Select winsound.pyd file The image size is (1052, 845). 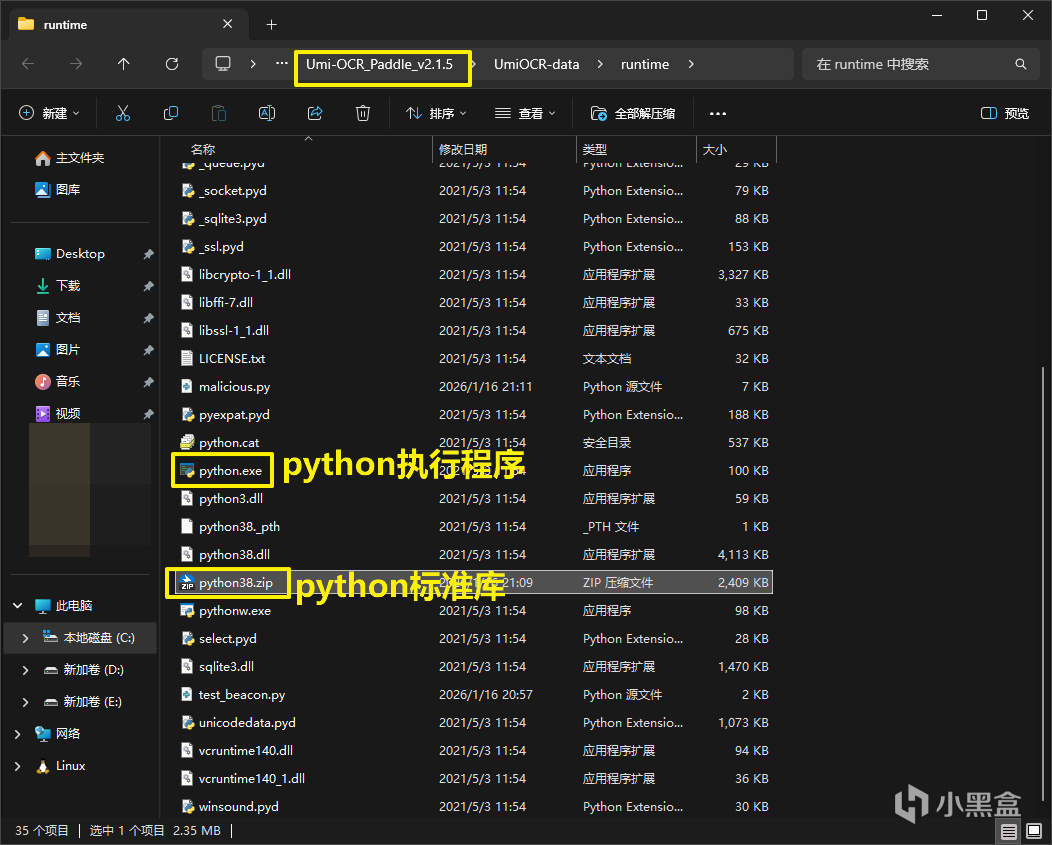coord(239,807)
